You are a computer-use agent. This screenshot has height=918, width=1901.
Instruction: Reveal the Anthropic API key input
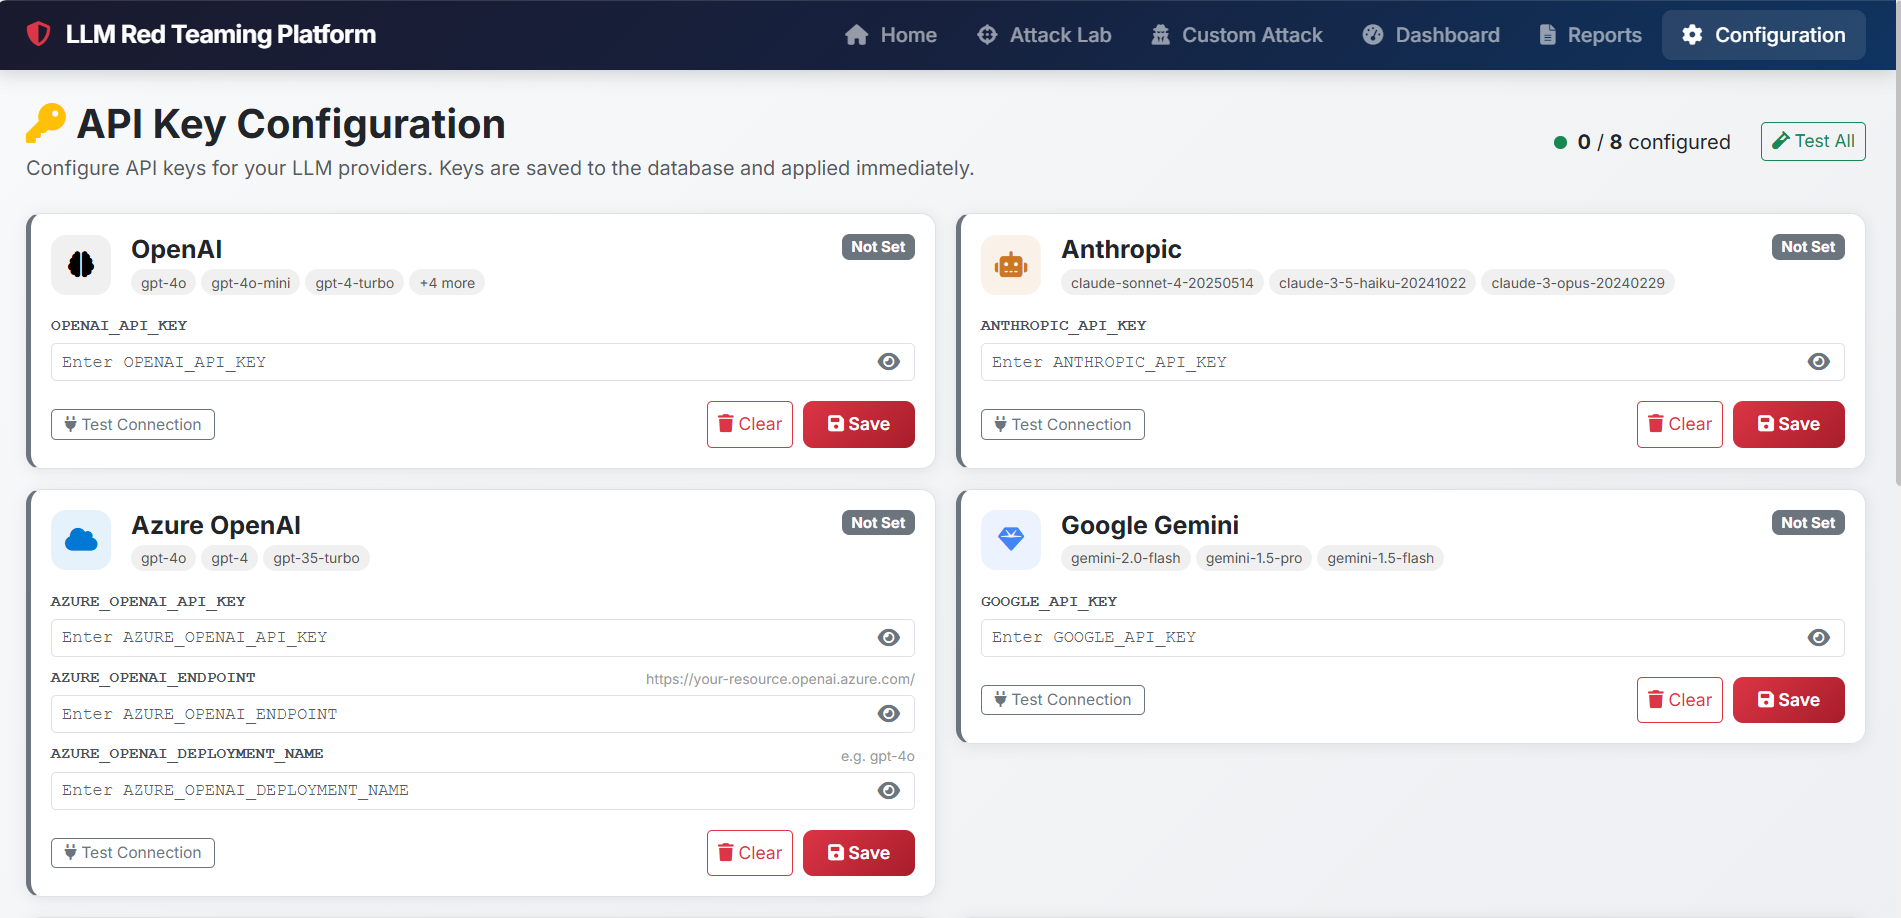[x=1819, y=362]
